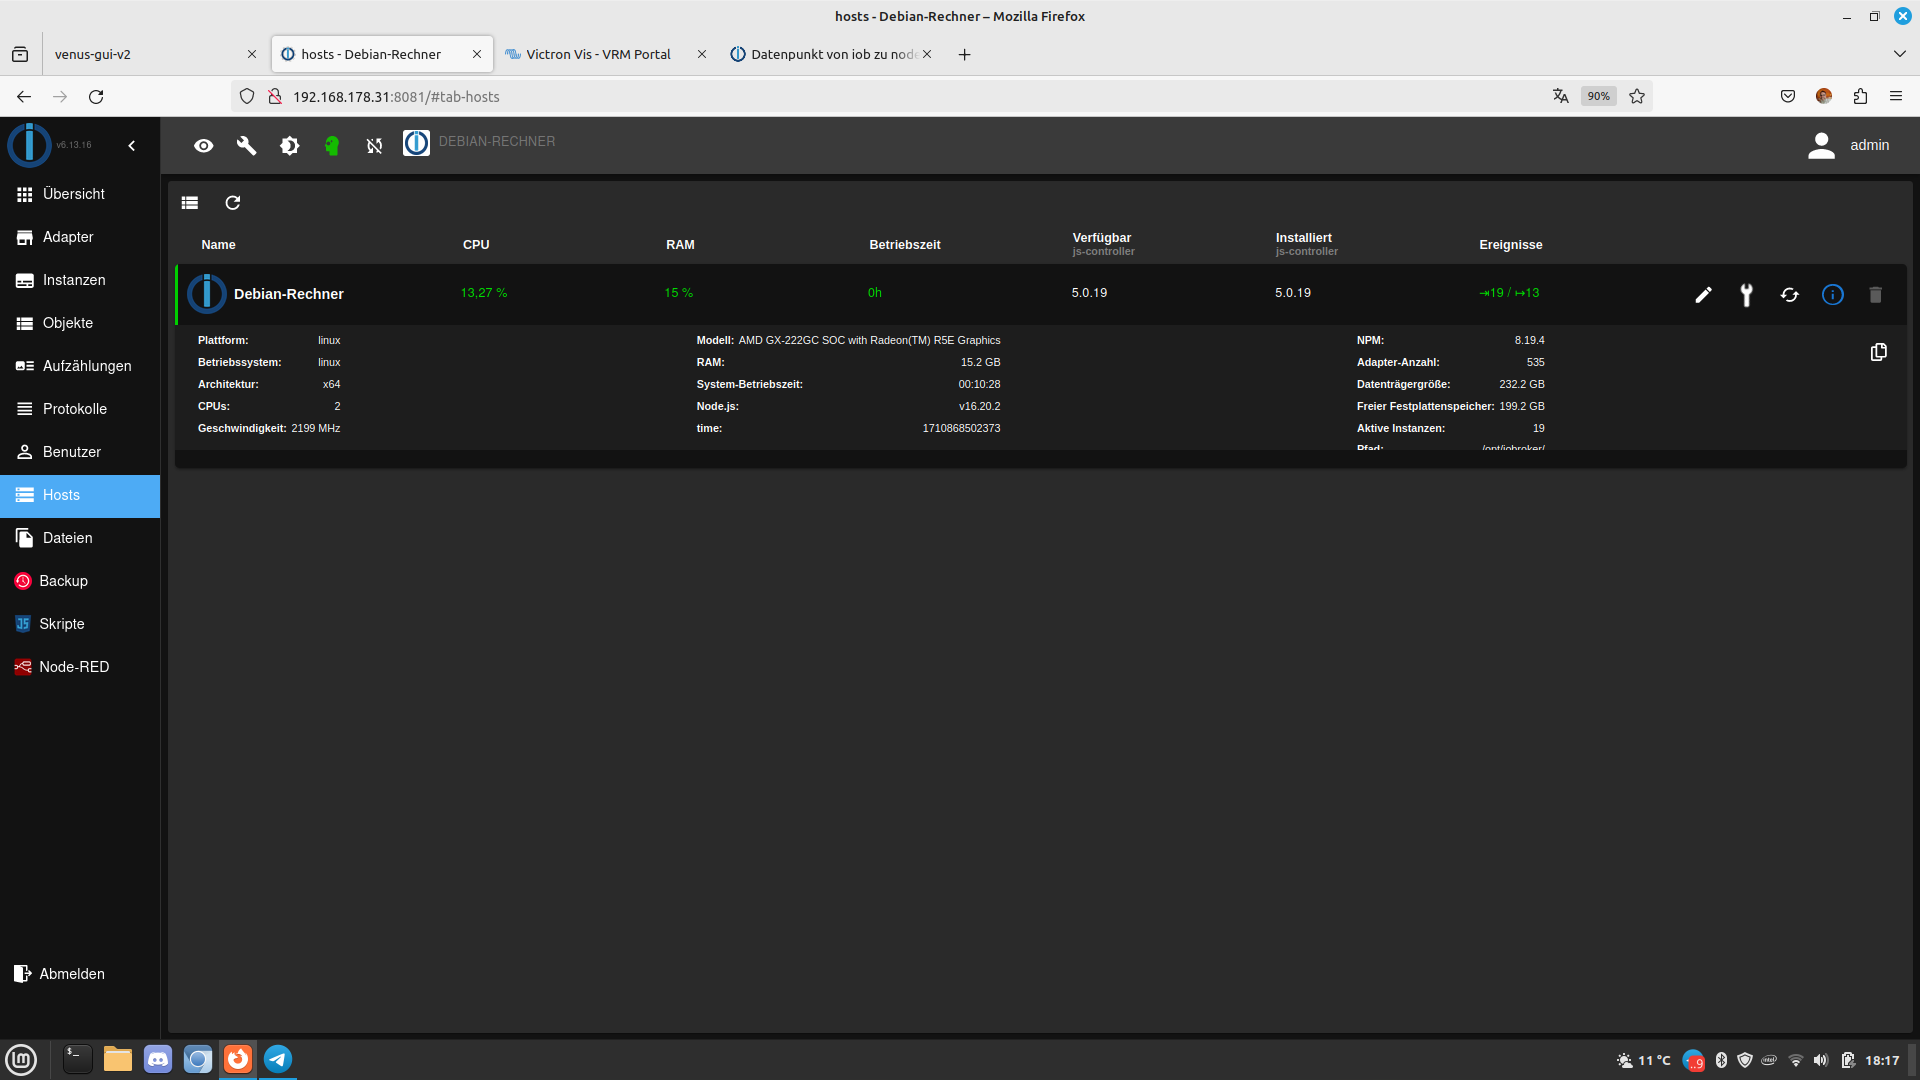The width and height of the screenshot is (1920, 1080).
Task: Click the eye visibility icon in top toolbar
Action: tap(204, 146)
